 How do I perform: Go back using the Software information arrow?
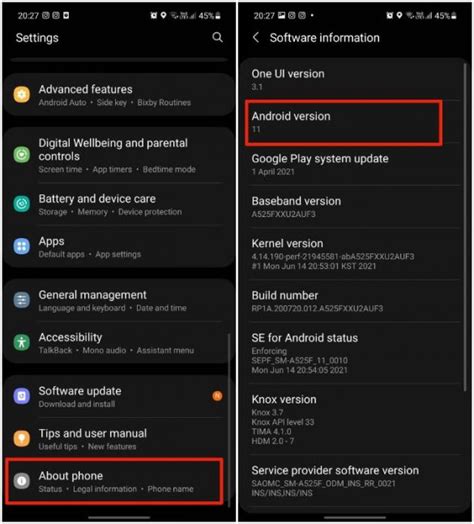[256, 37]
